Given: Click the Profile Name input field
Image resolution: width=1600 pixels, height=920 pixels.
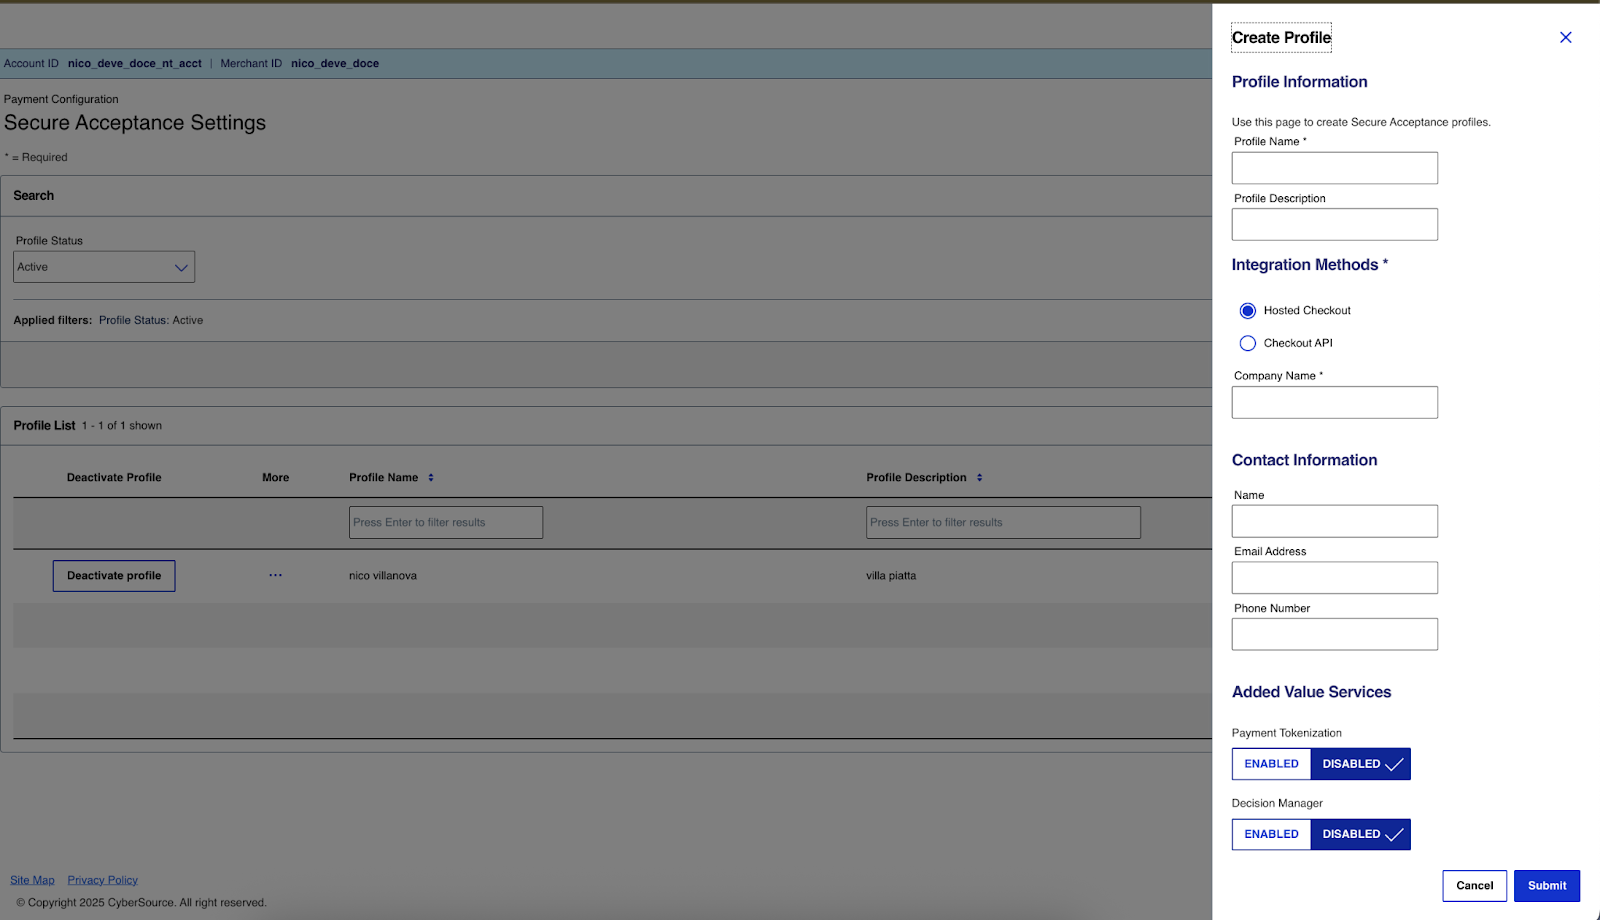Looking at the screenshot, I should click(1334, 167).
